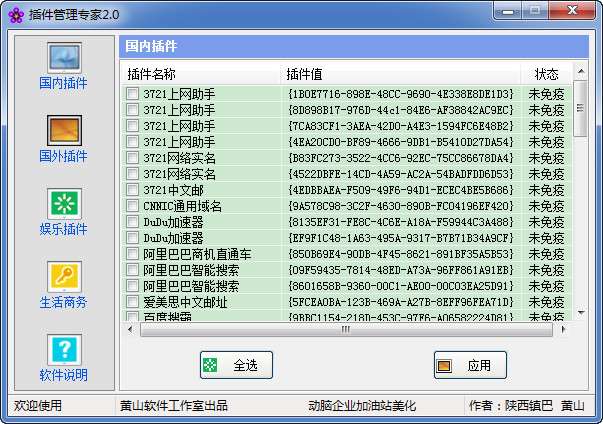Check 阿里巴巴智能搜索 with value {8601658B...}

click(132, 286)
